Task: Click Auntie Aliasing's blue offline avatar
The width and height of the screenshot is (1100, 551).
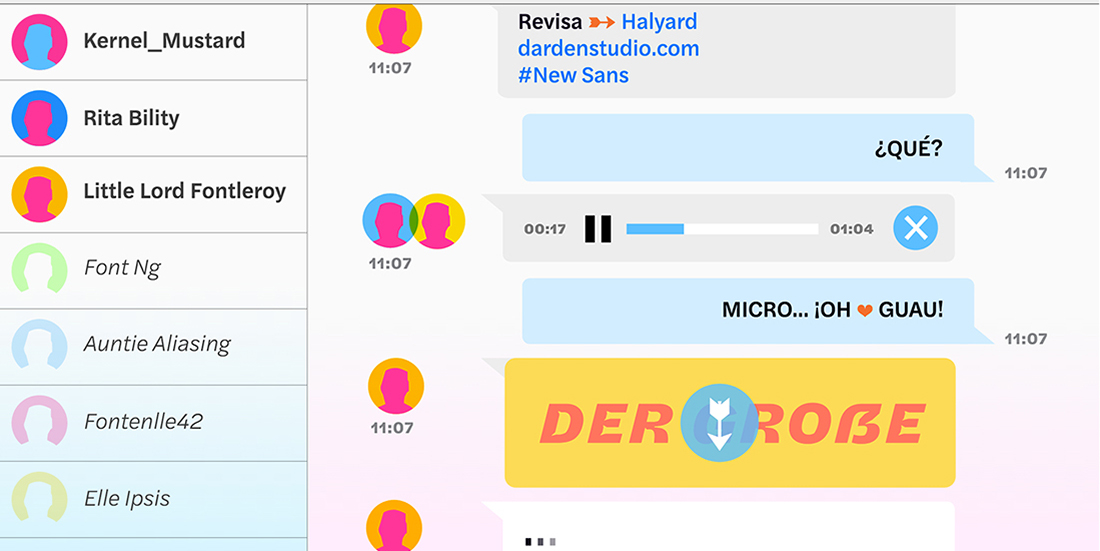Action: click(x=39, y=345)
